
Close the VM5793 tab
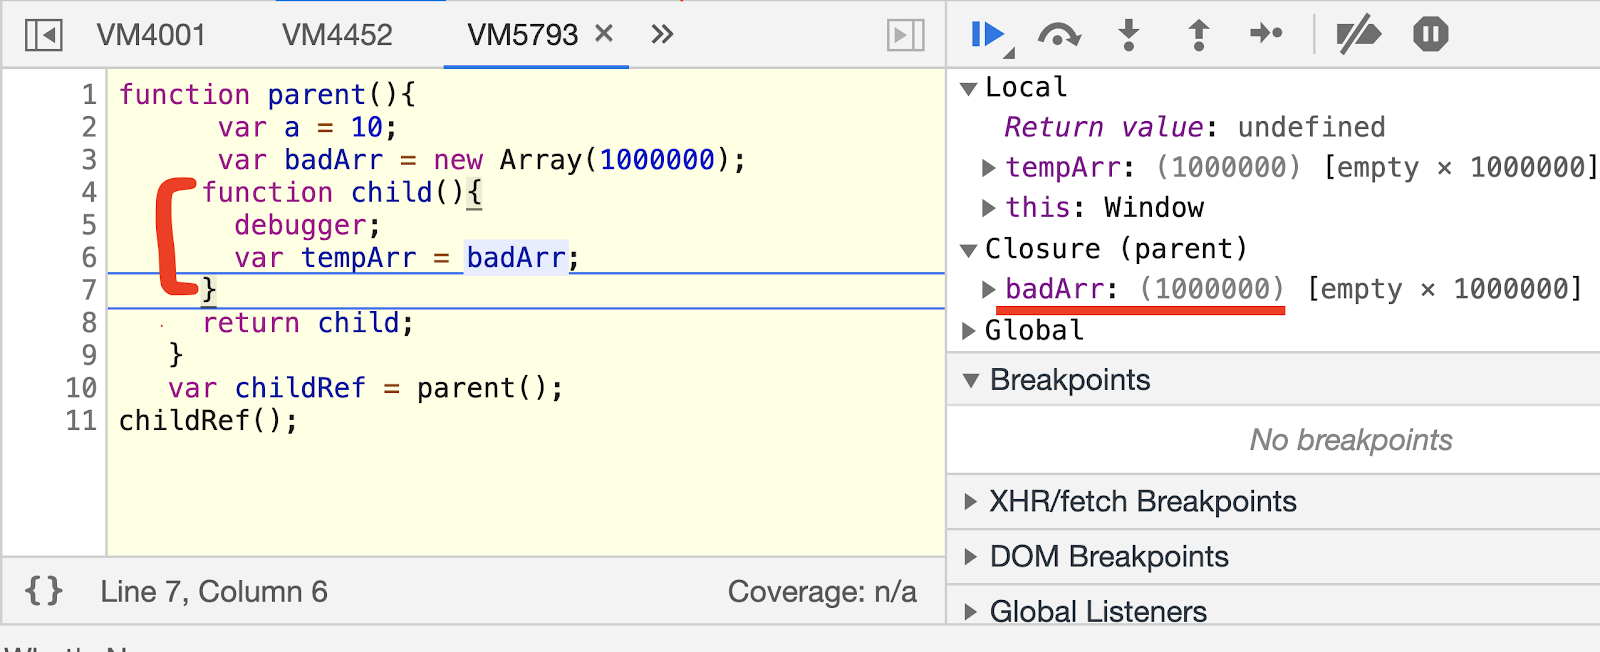click(x=603, y=33)
